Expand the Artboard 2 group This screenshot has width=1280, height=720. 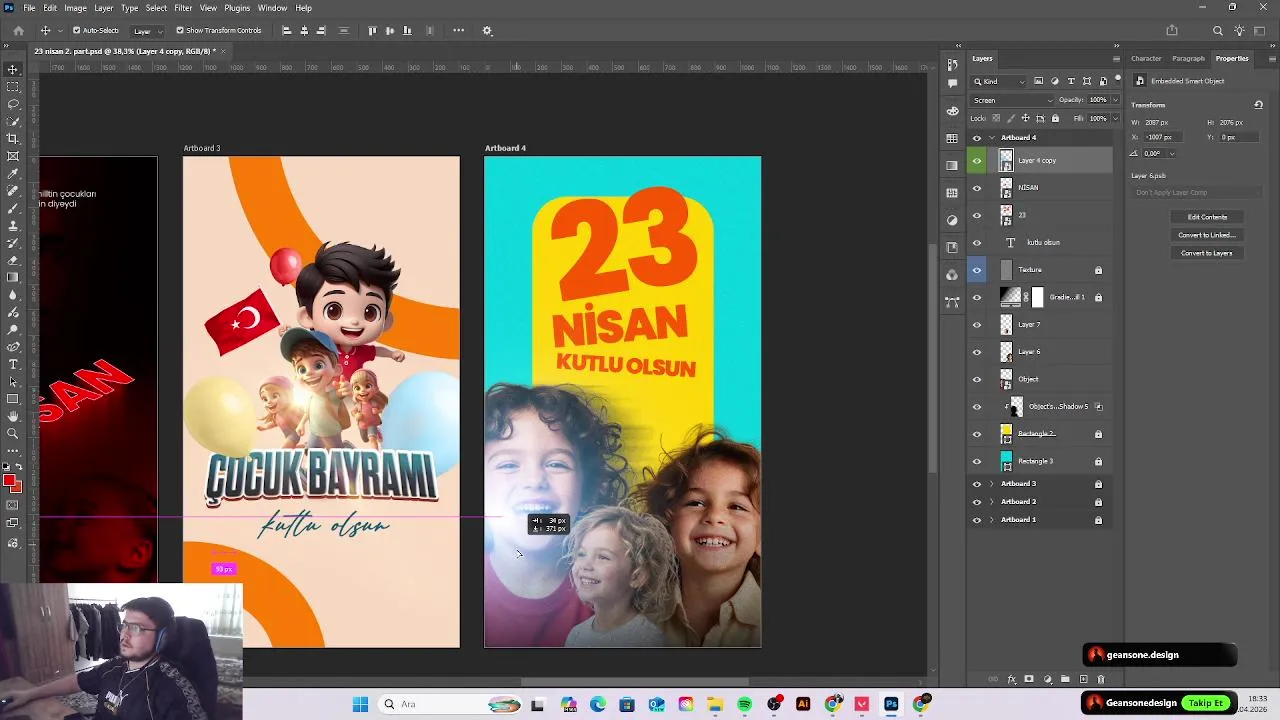[x=992, y=502]
